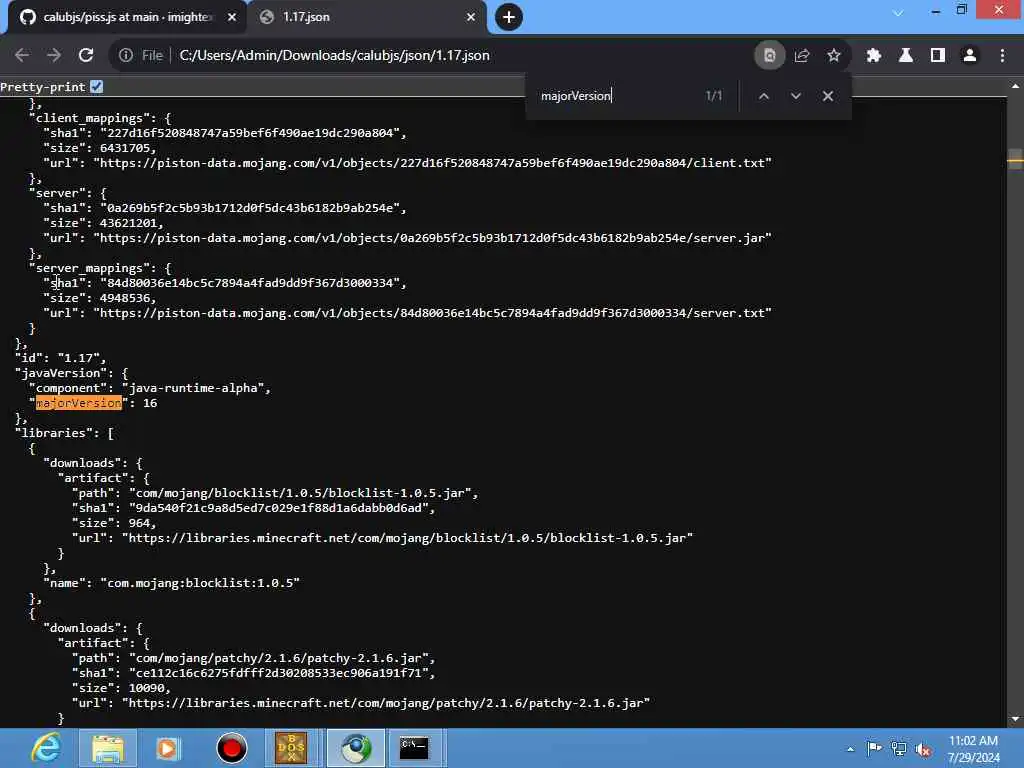Click the server.txt piston-data URL
The width and height of the screenshot is (1024, 768).
[432, 313]
